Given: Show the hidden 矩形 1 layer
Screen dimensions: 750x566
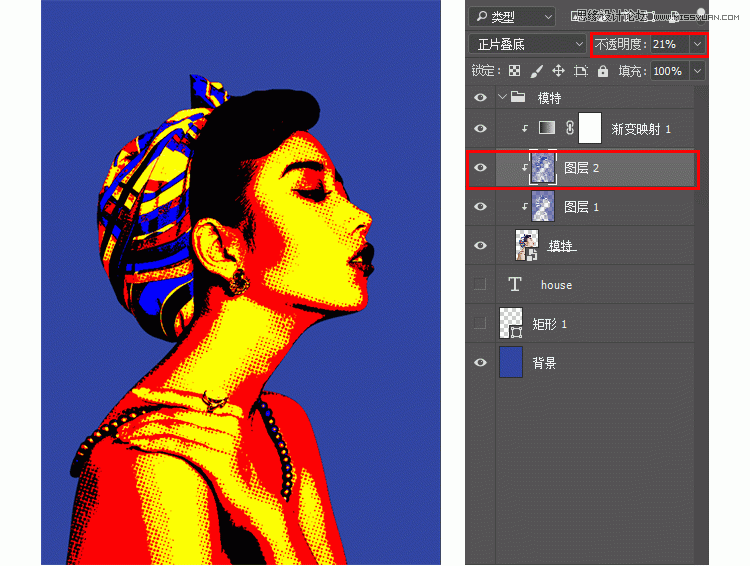Looking at the screenshot, I should tap(480, 323).
